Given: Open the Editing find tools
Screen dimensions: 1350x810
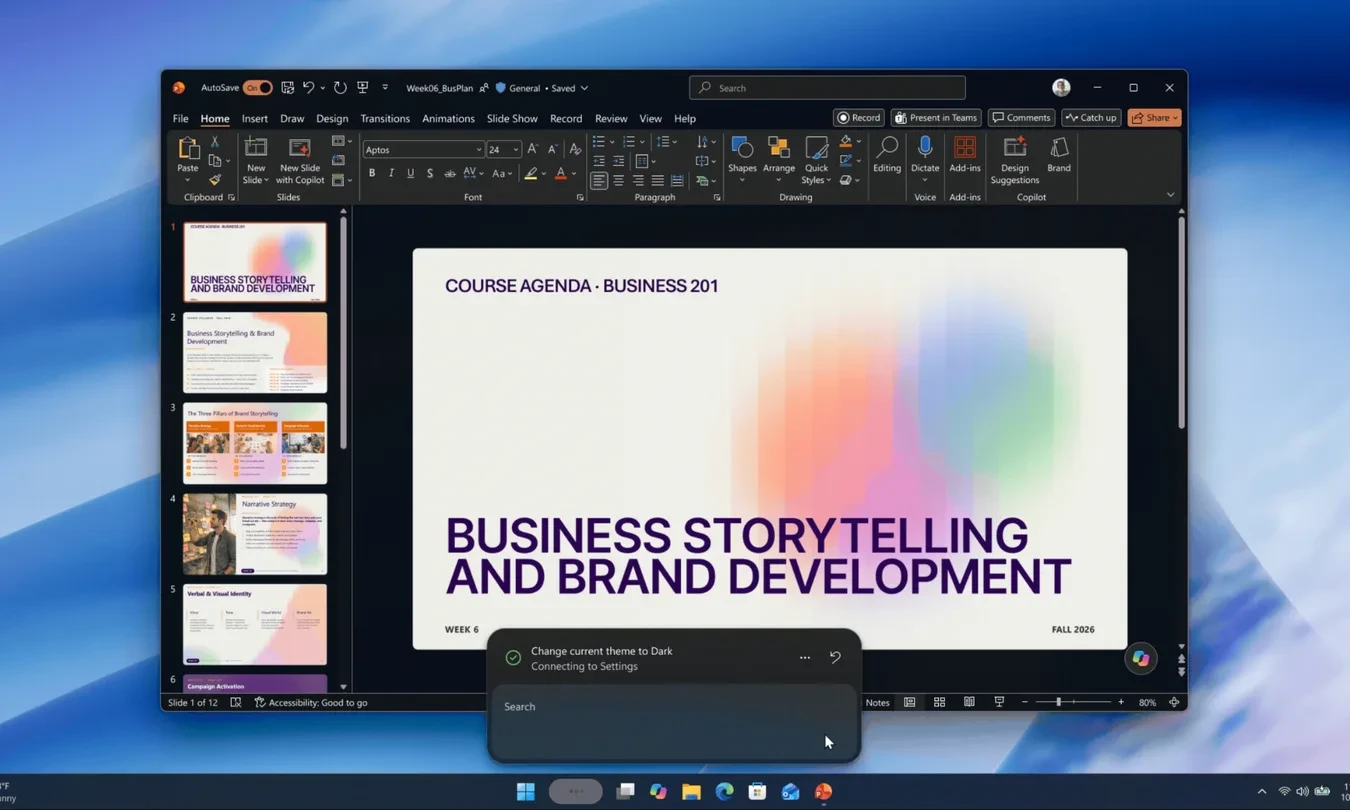Looking at the screenshot, I should tap(887, 155).
